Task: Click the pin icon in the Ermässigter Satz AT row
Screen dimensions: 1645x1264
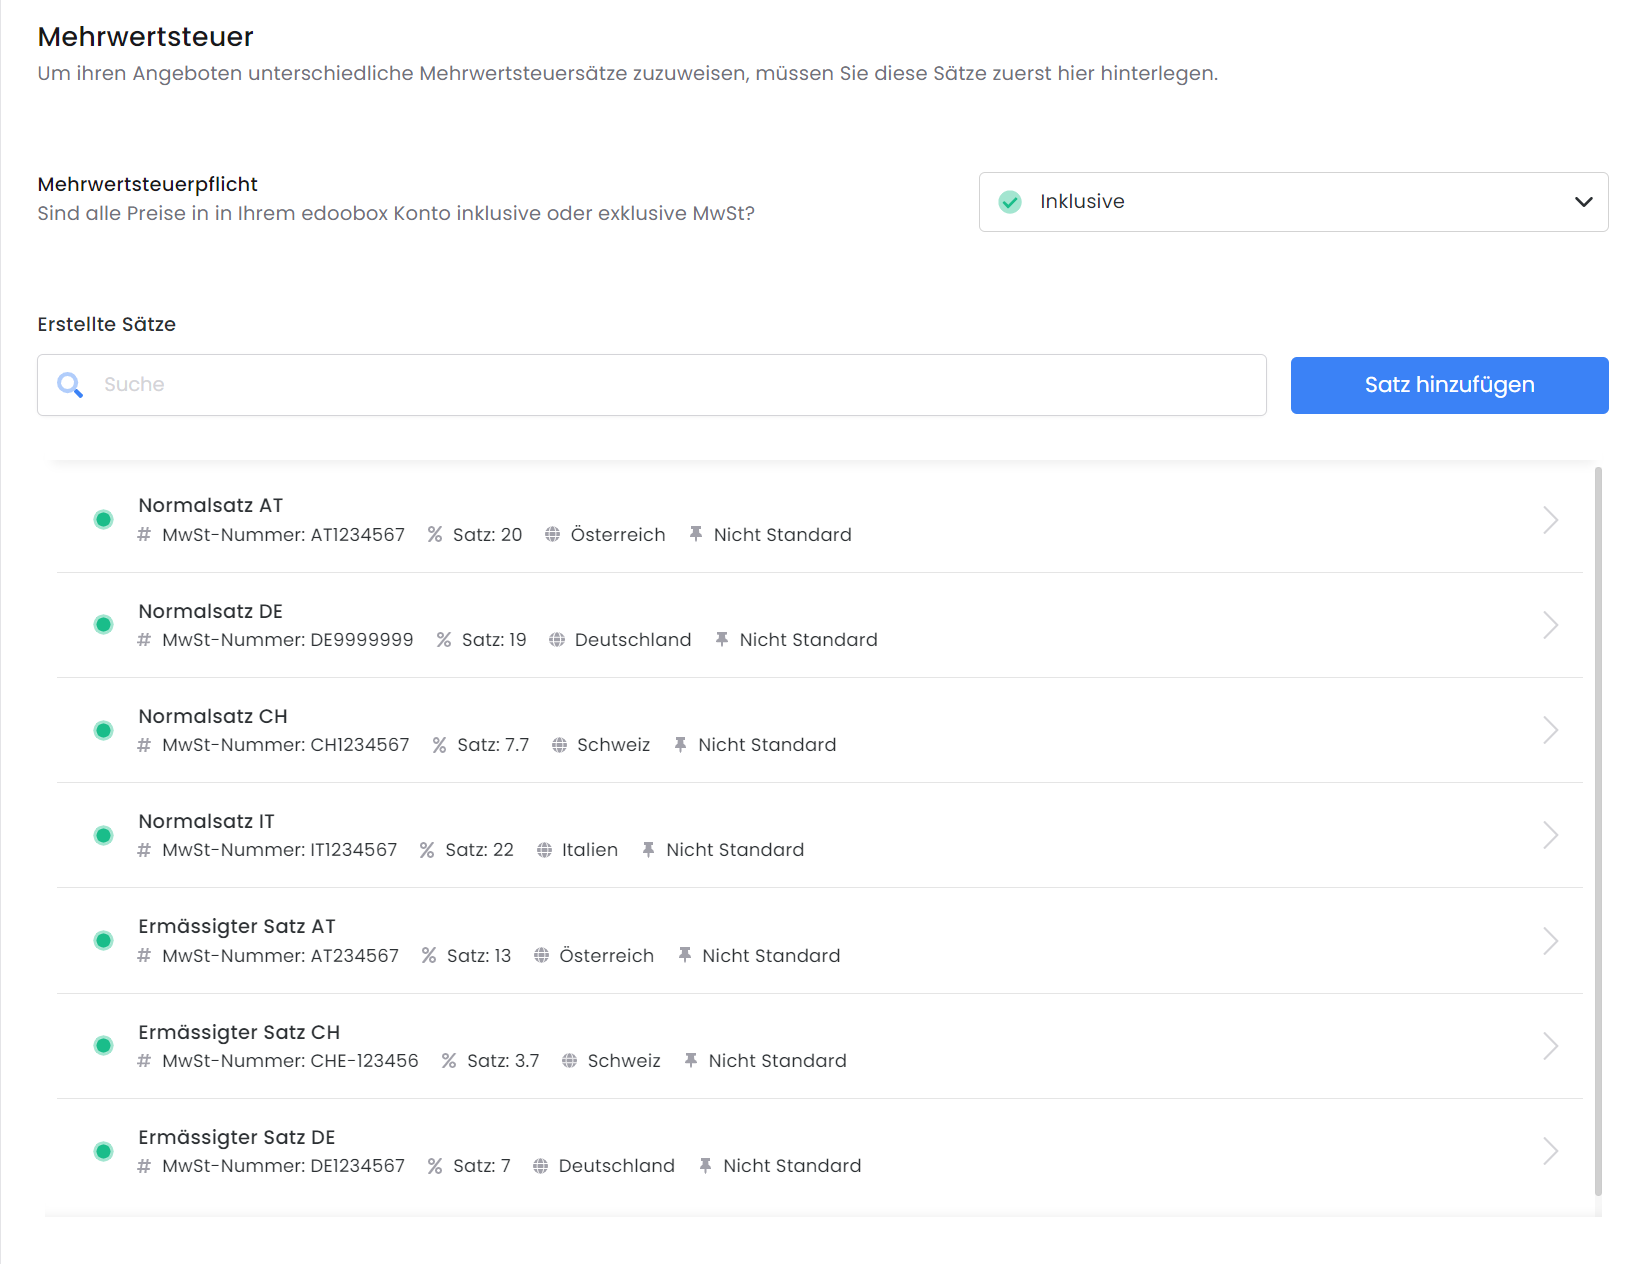Action: (685, 955)
